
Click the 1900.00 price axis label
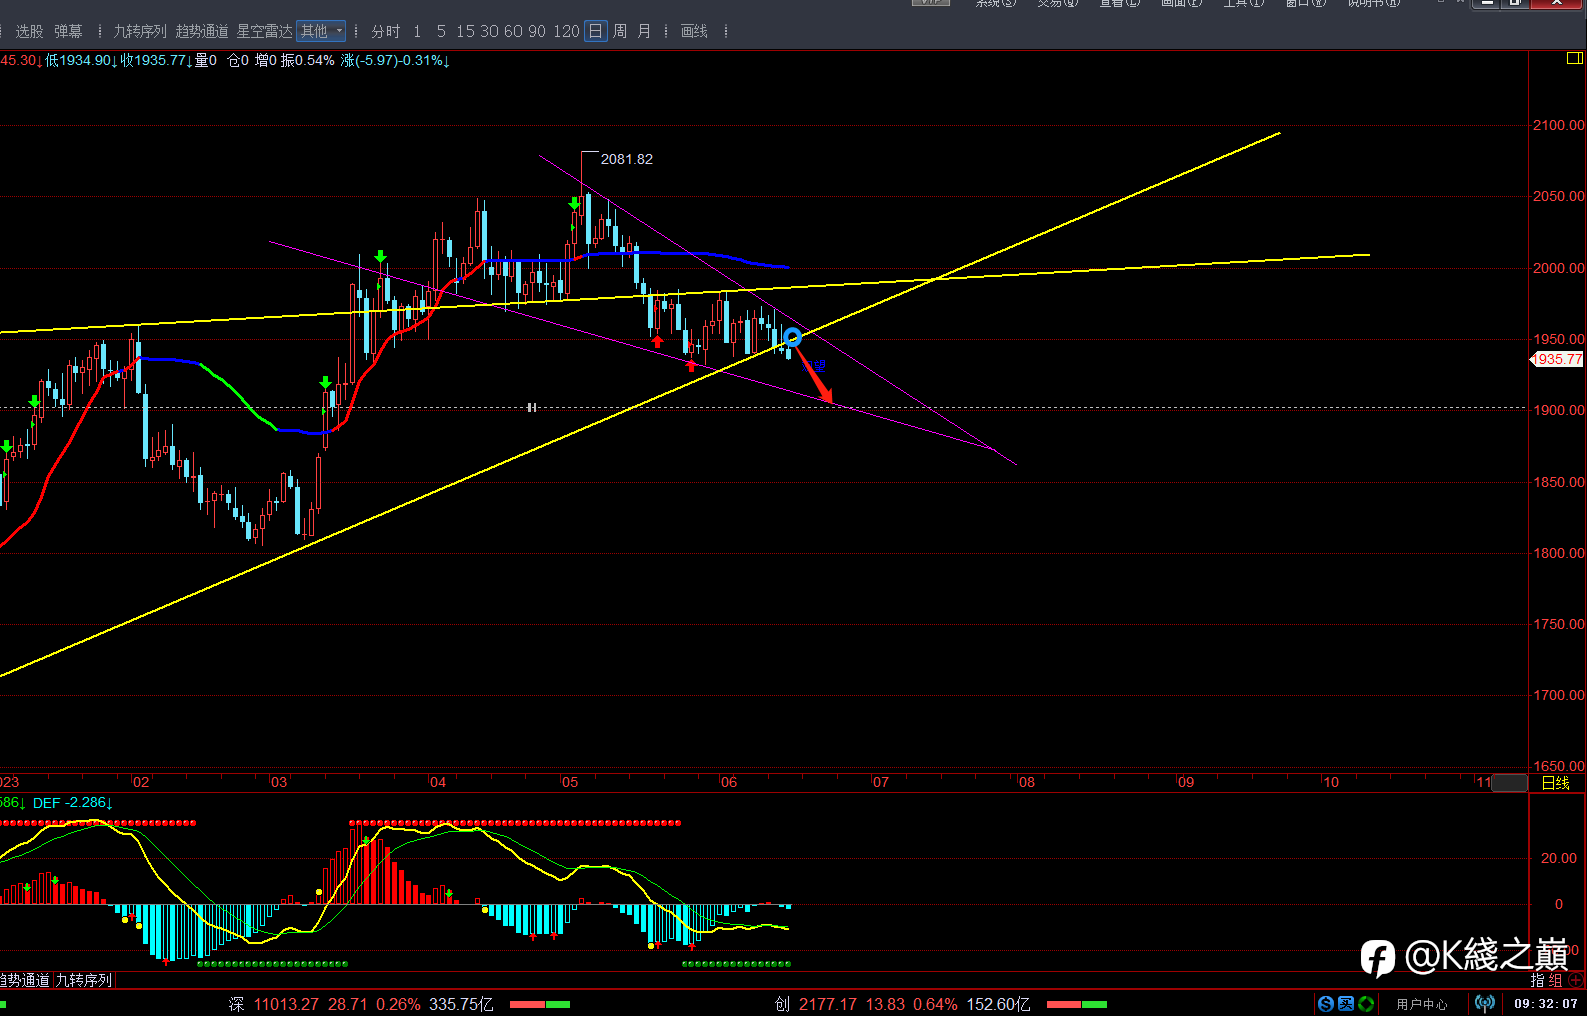tap(1558, 410)
